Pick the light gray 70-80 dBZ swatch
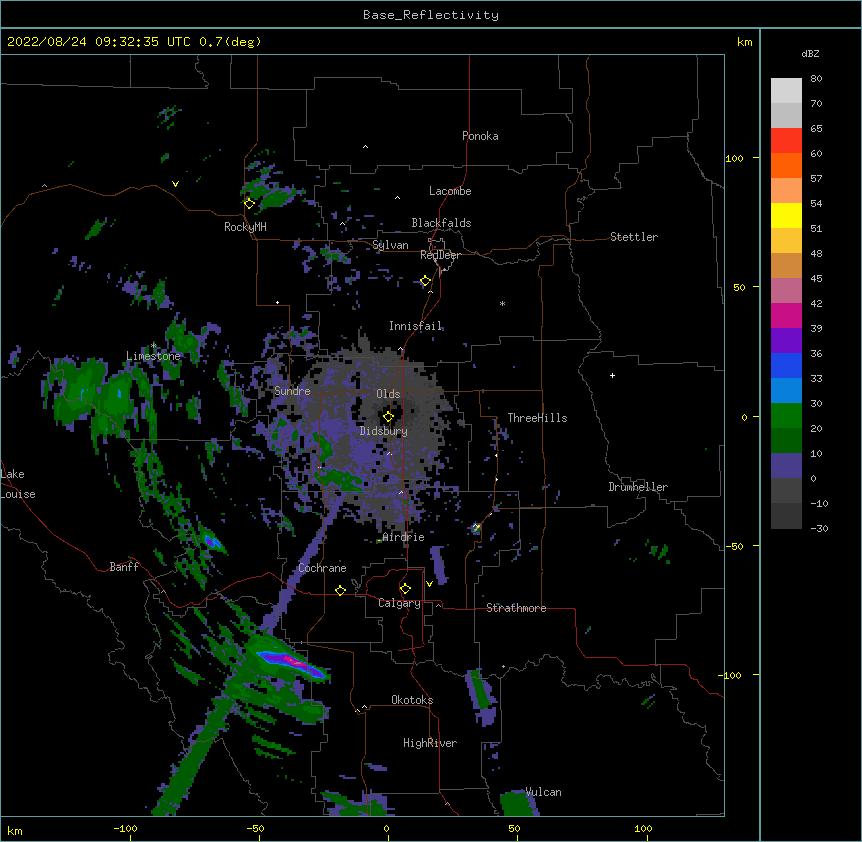The width and height of the screenshot is (862, 842). pyautogui.click(x=786, y=91)
